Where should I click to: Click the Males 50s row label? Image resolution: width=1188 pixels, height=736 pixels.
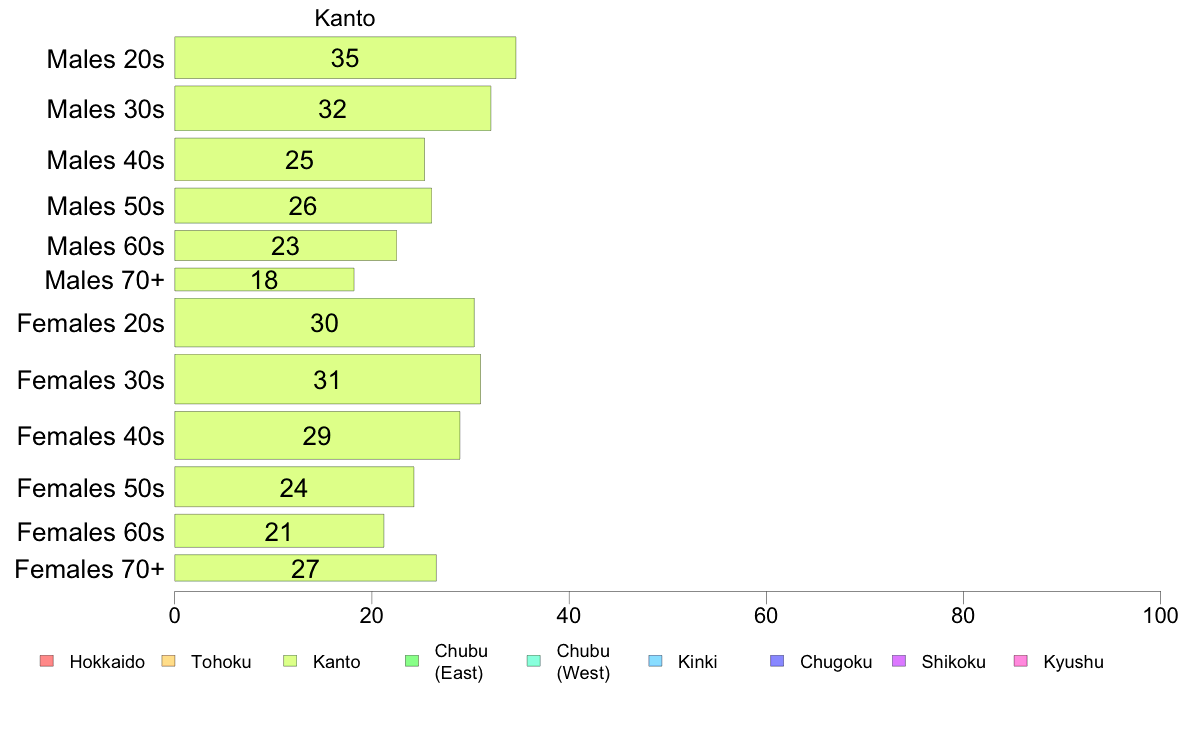pyautogui.click(x=105, y=206)
